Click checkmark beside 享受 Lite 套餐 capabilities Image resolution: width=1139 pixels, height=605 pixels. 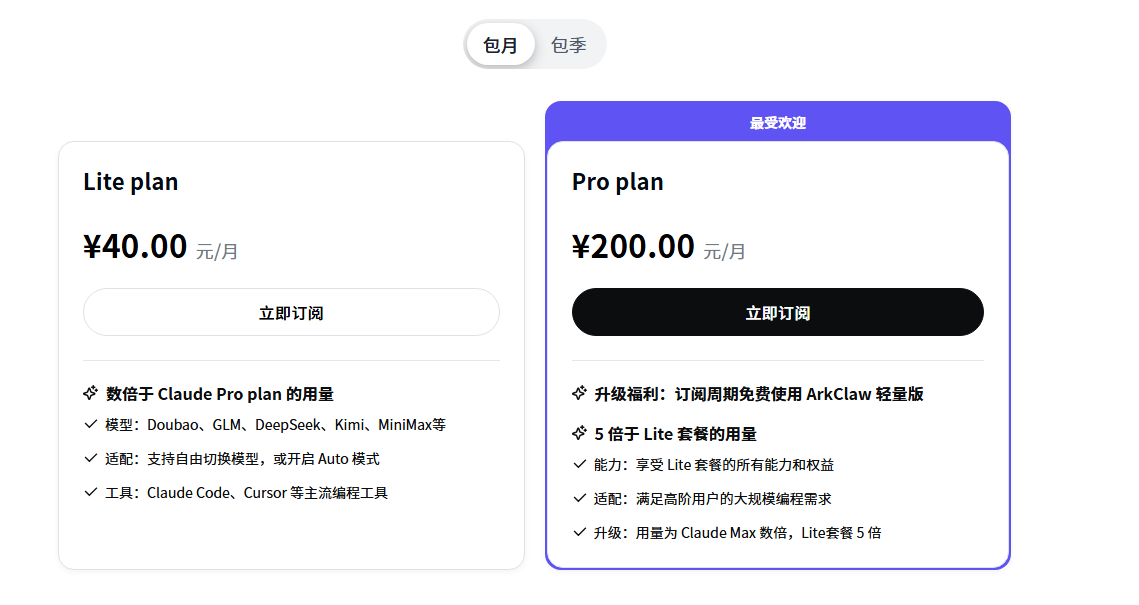tap(580, 464)
